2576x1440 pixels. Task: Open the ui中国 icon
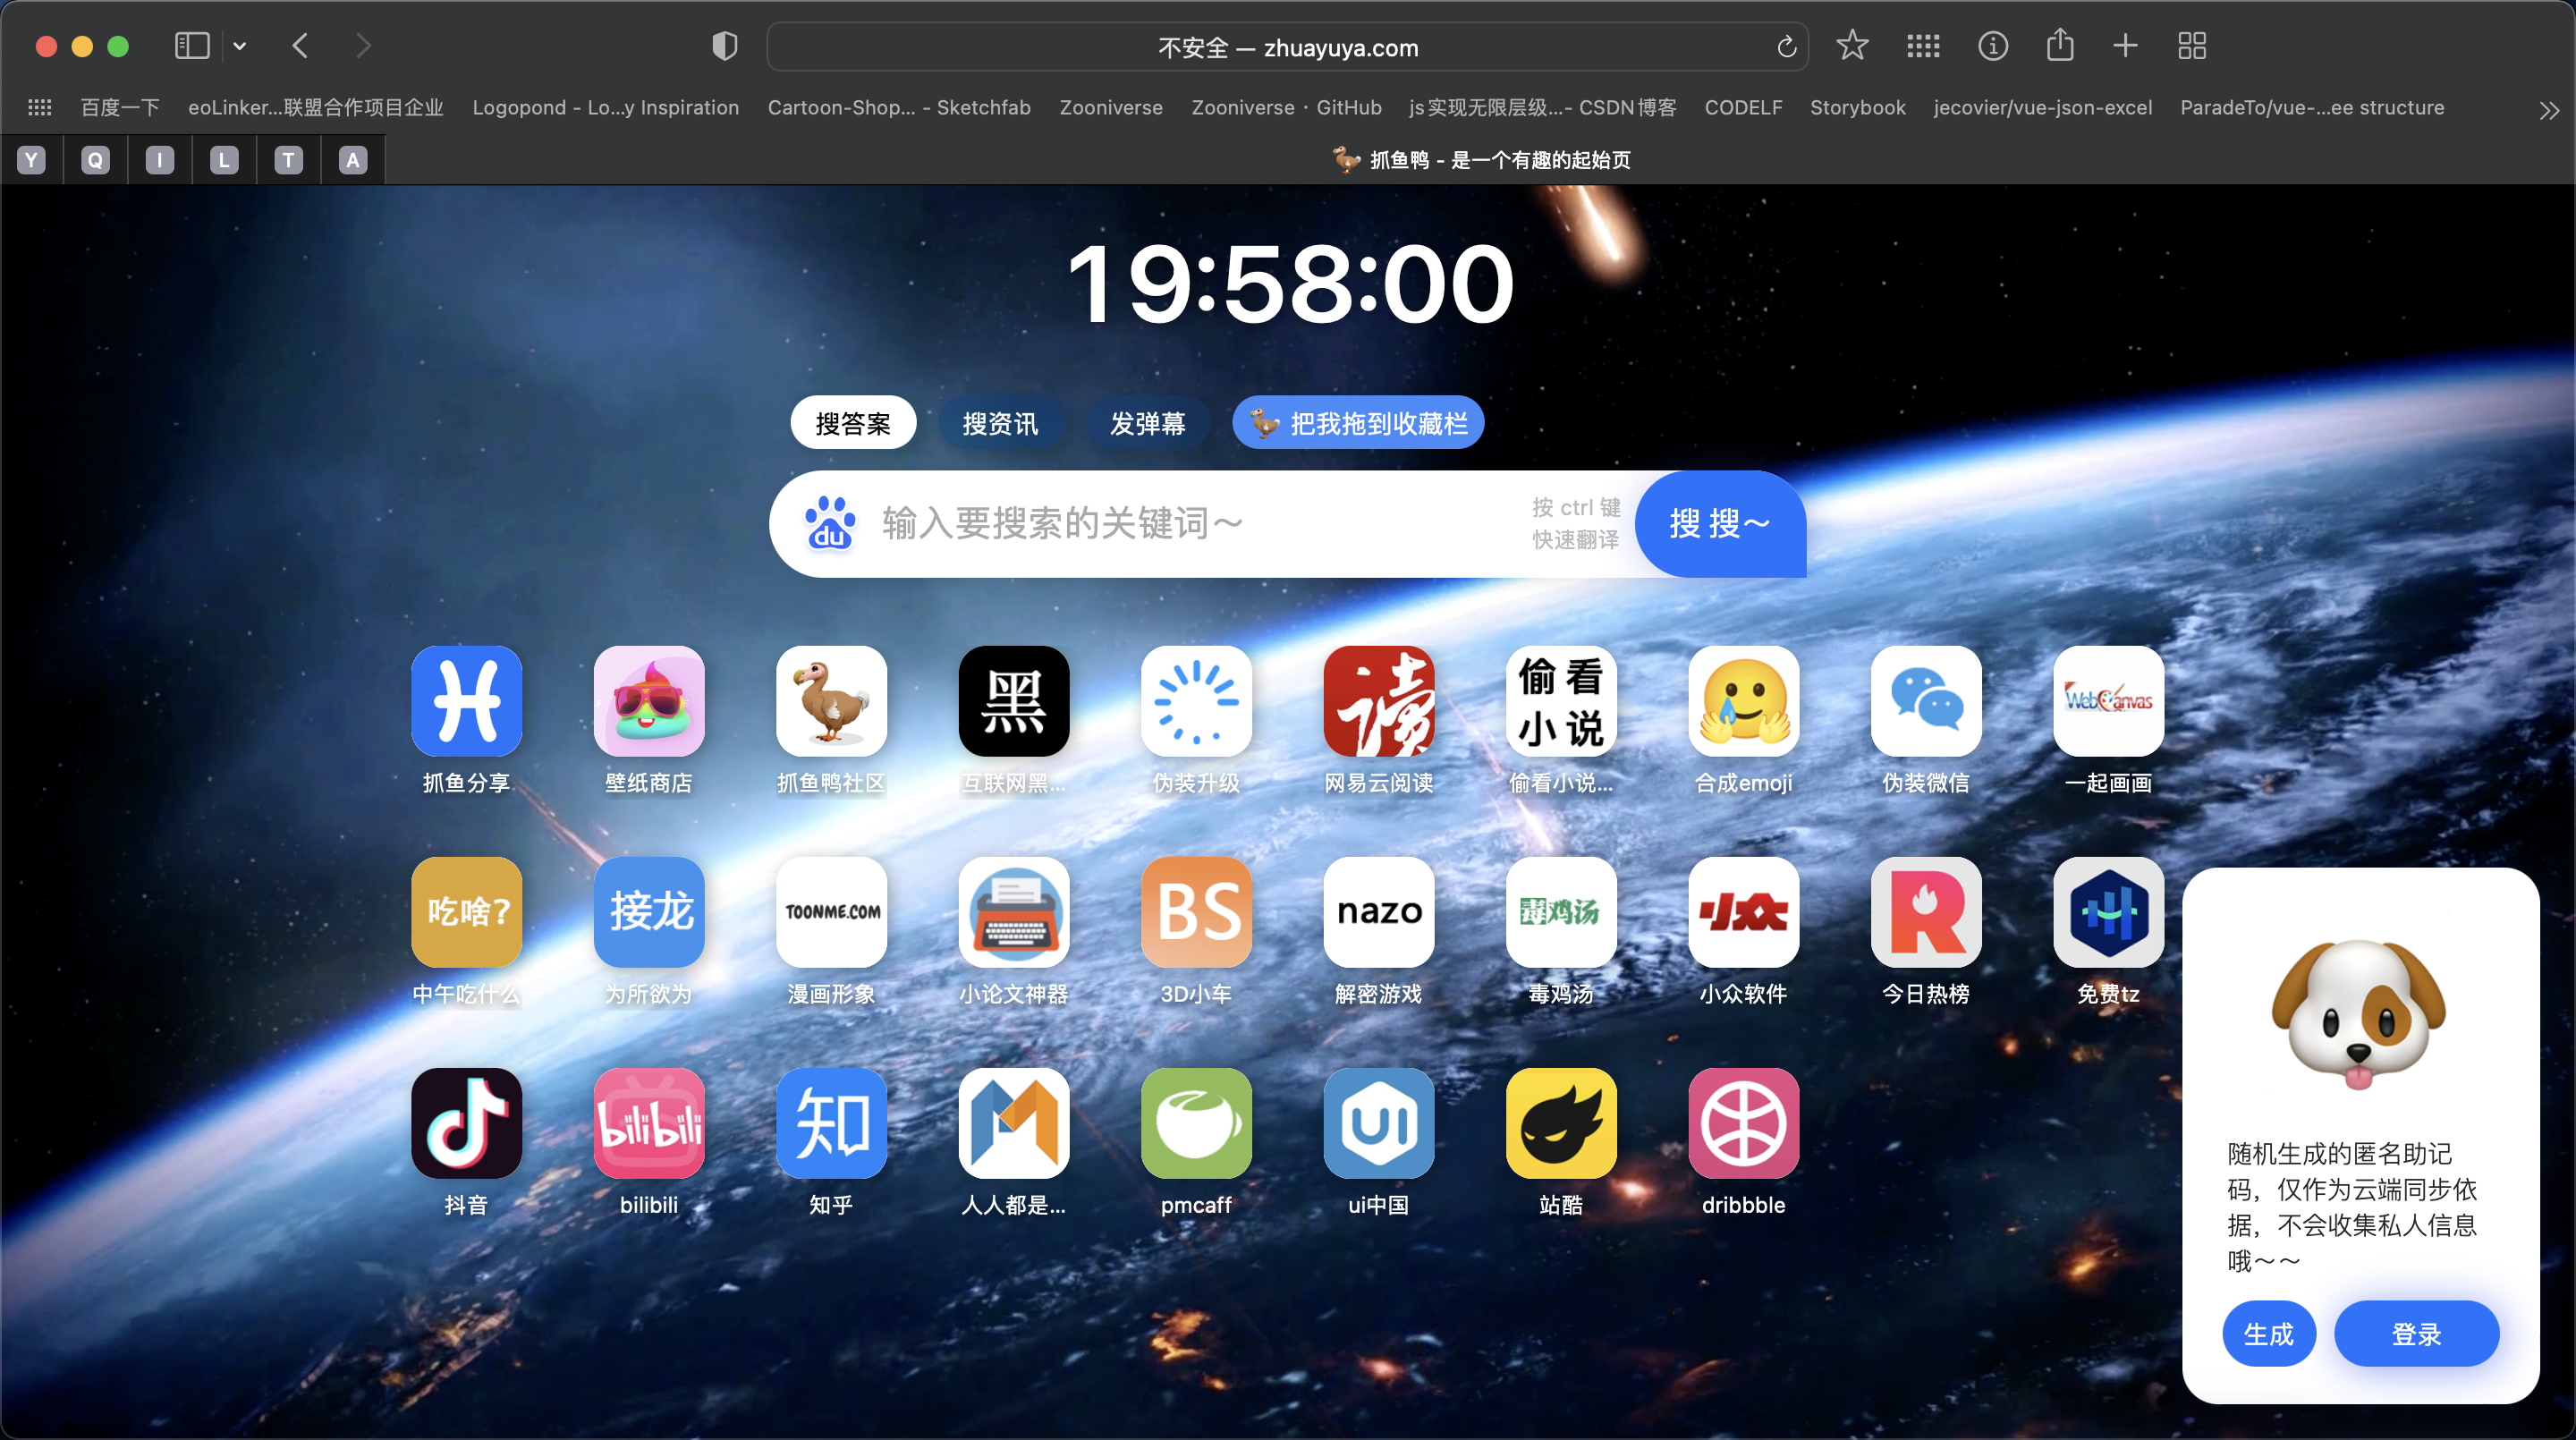coord(1379,1123)
